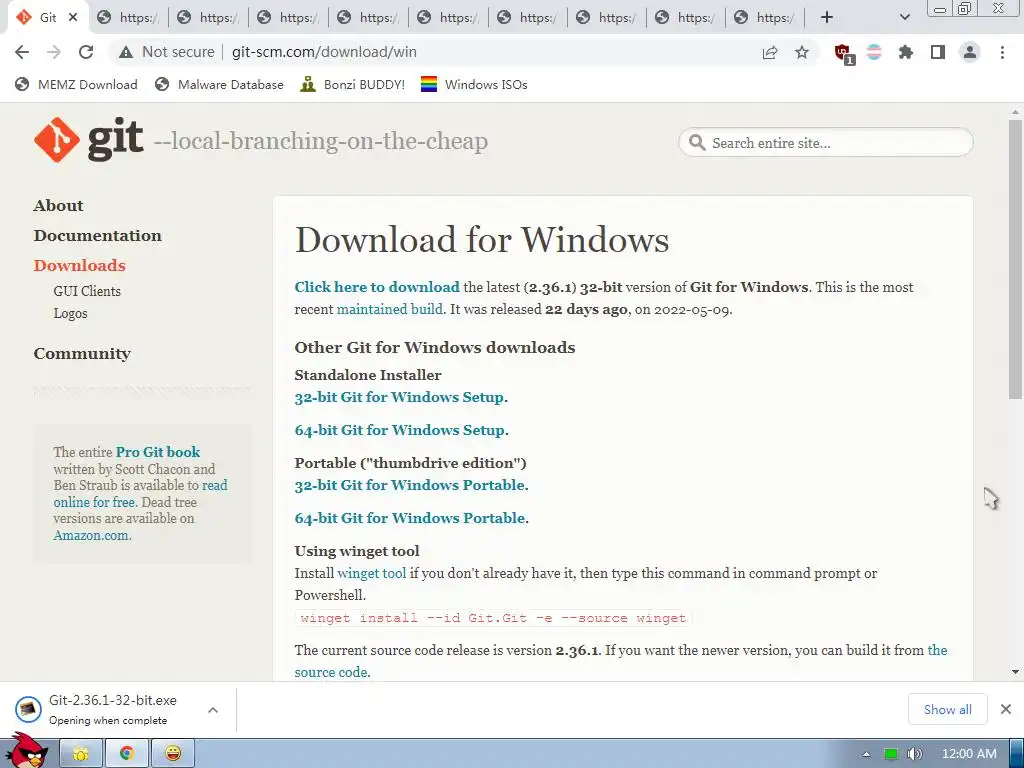Select Downloads in sidebar

[80, 266]
